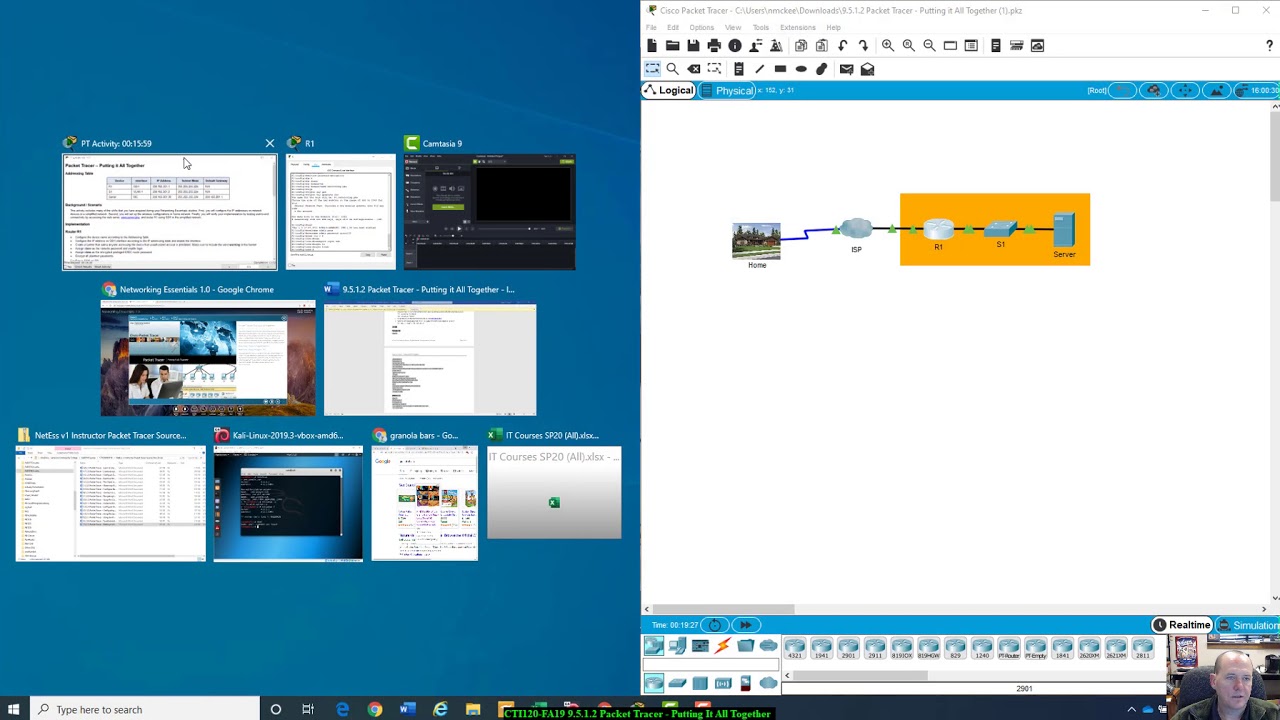Viewport: 1280px width, 720px height.
Task: Zoom out of the workspace
Action: 929,45
